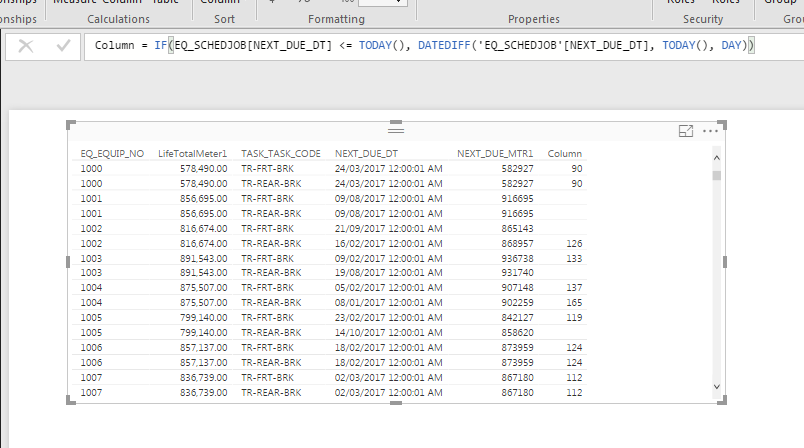Sort by the NEXT_DUE_MTR1 column header
The image size is (804, 448).
pyautogui.click(x=495, y=154)
